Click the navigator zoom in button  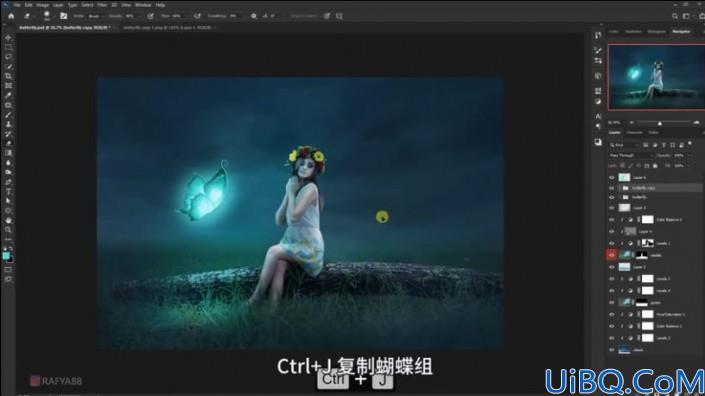(696, 122)
